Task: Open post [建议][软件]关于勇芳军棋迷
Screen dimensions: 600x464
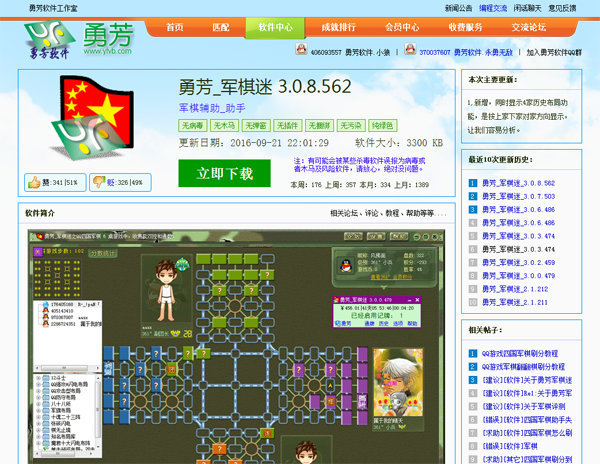Action: pos(527,380)
